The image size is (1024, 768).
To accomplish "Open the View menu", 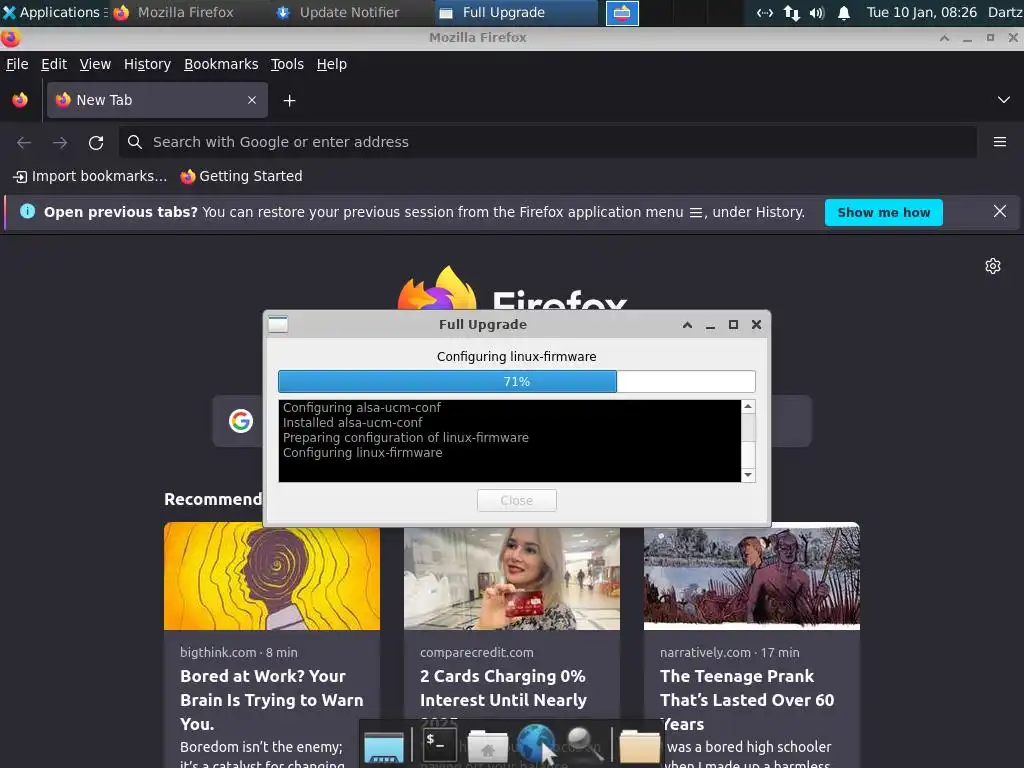I will (95, 64).
